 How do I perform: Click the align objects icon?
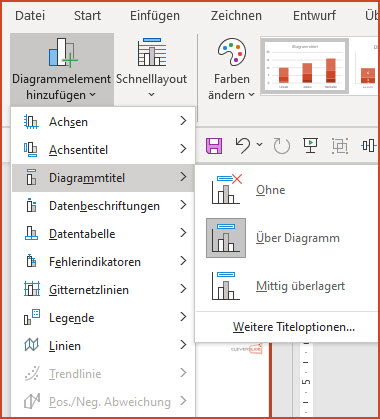click(x=369, y=146)
